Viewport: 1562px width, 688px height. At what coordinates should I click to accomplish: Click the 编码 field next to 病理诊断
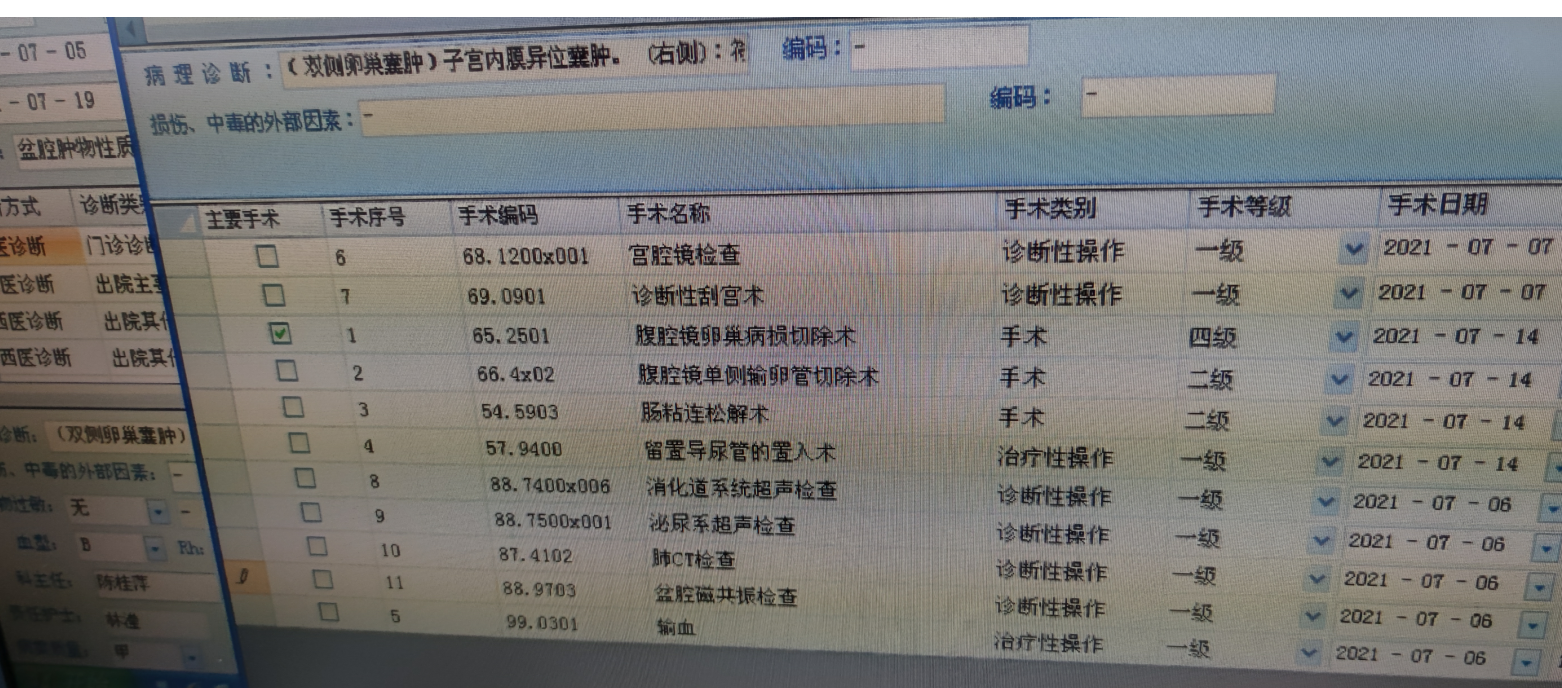[x=938, y=49]
